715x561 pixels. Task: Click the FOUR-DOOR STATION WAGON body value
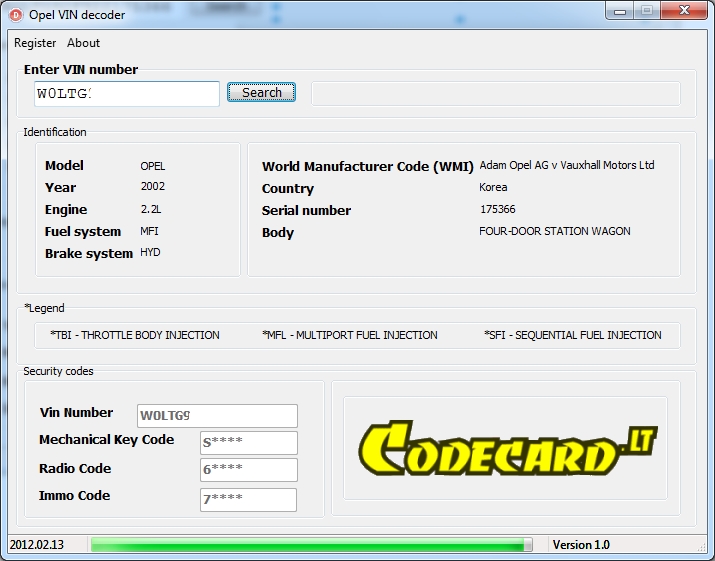point(554,231)
